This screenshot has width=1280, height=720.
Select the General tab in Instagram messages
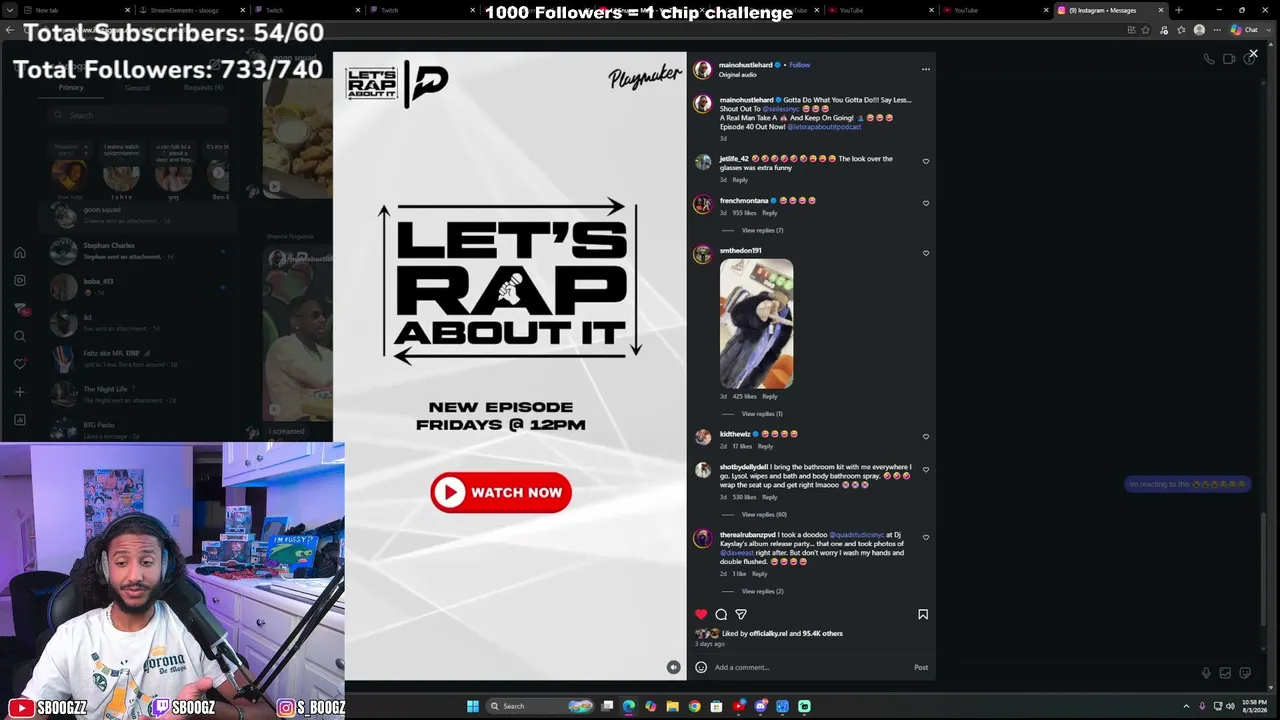(137, 88)
